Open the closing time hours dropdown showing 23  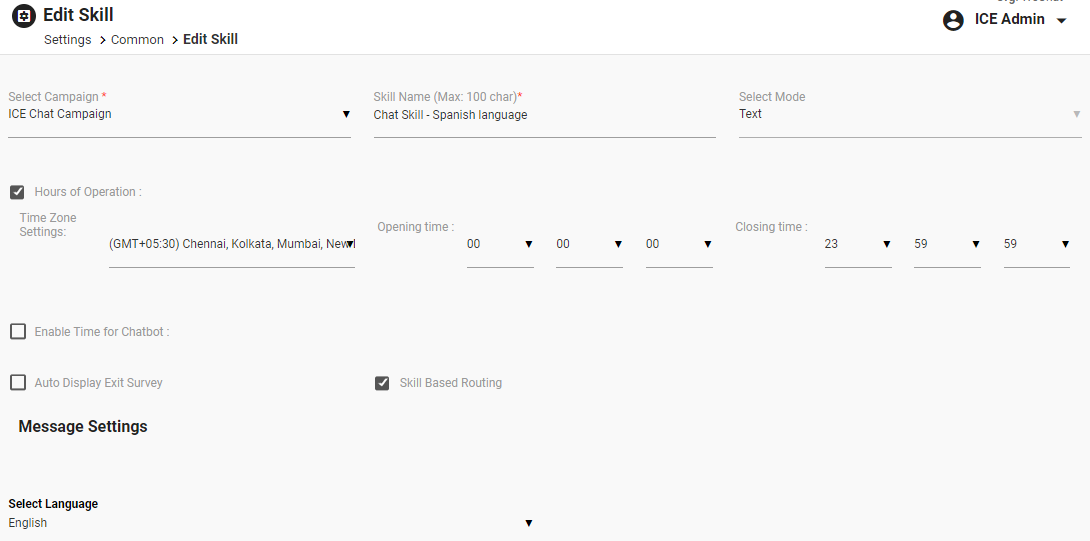(857, 244)
